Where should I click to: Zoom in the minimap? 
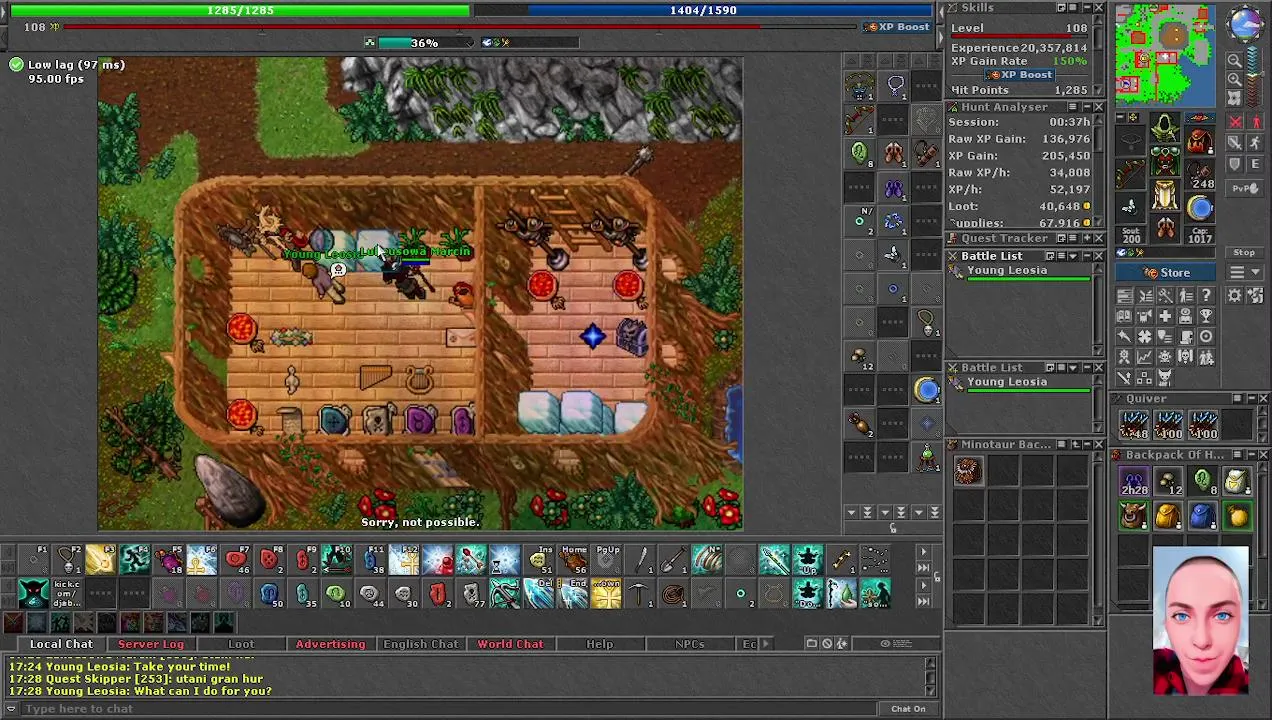tap(1234, 79)
